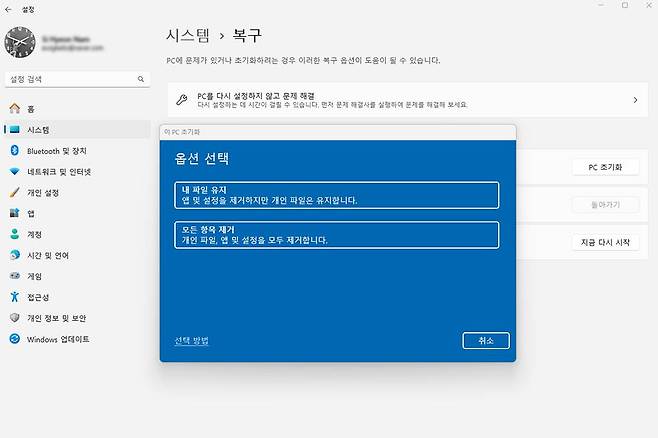This screenshot has width=658, height=438.
Task: Click PC를 다시 설정하지 않고 문제 해결 title text
Action: click(256, 96)
